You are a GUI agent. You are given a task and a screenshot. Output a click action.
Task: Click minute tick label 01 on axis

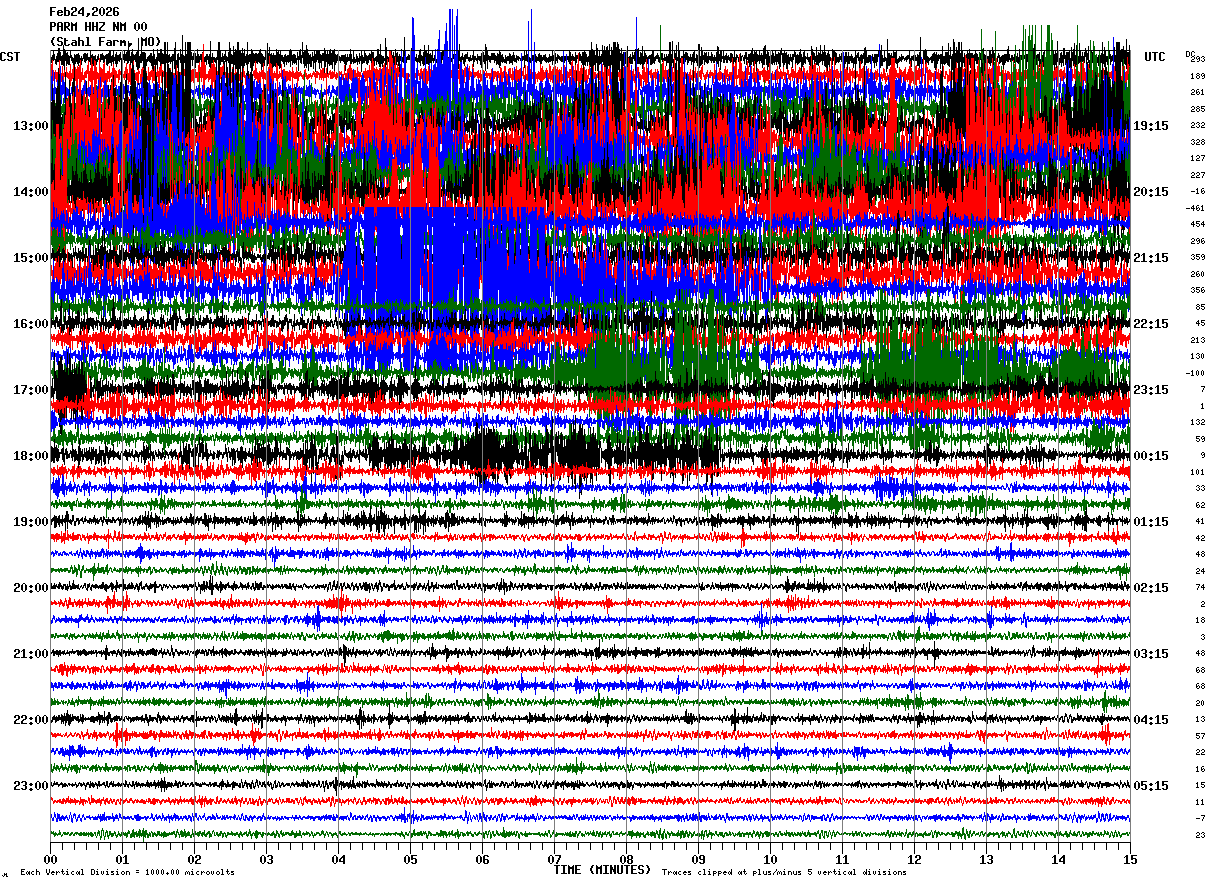122,859
